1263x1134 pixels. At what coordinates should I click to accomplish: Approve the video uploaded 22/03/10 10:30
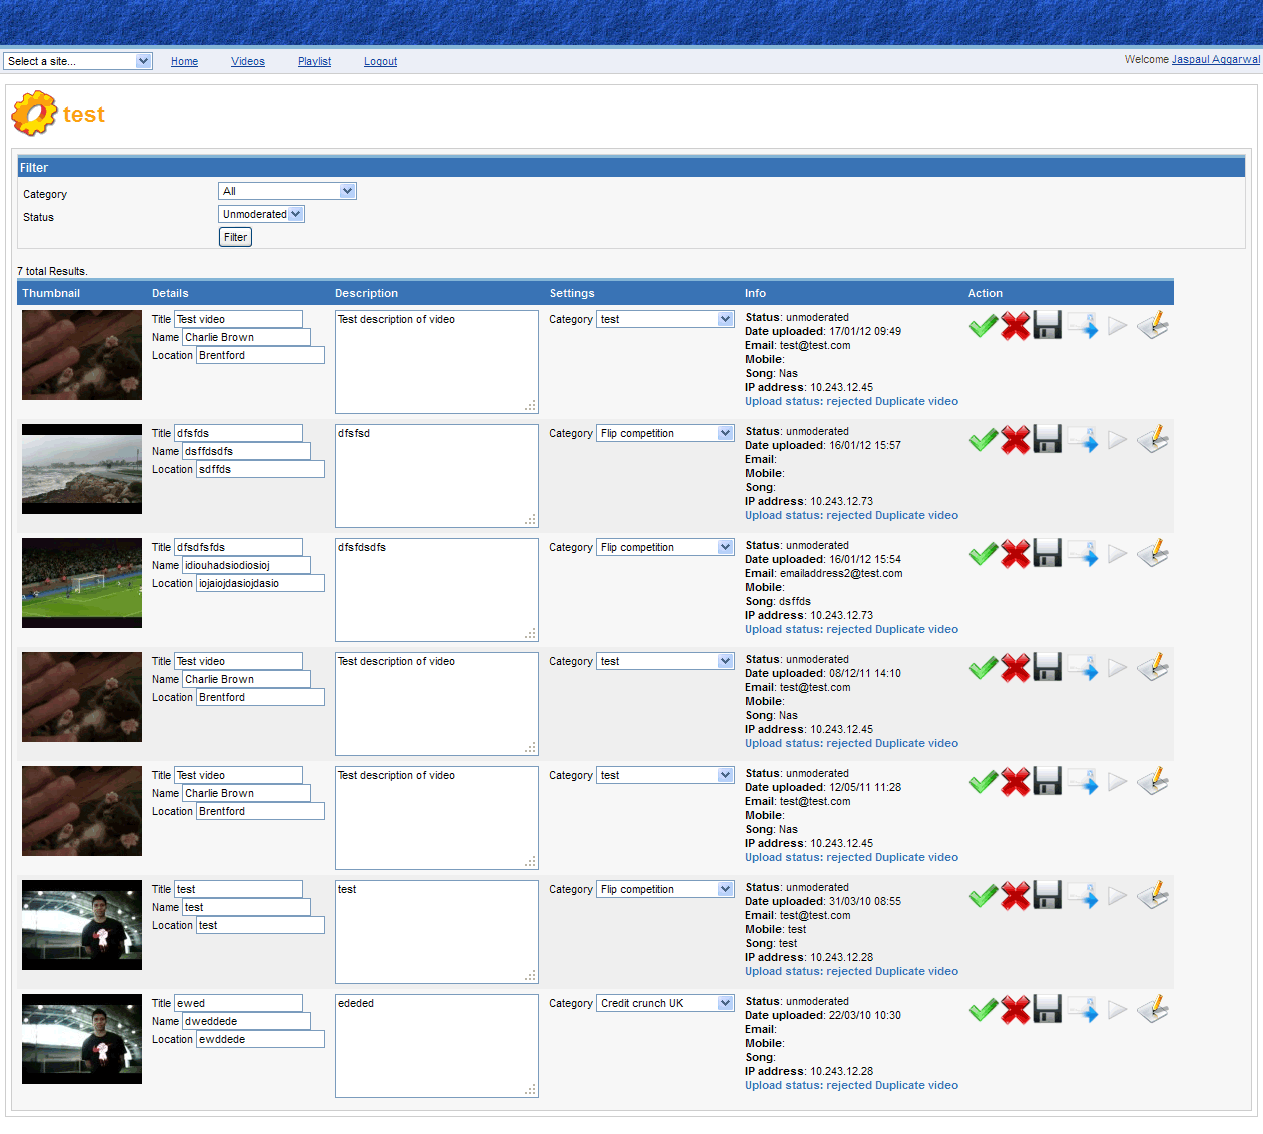point(983,1010)
